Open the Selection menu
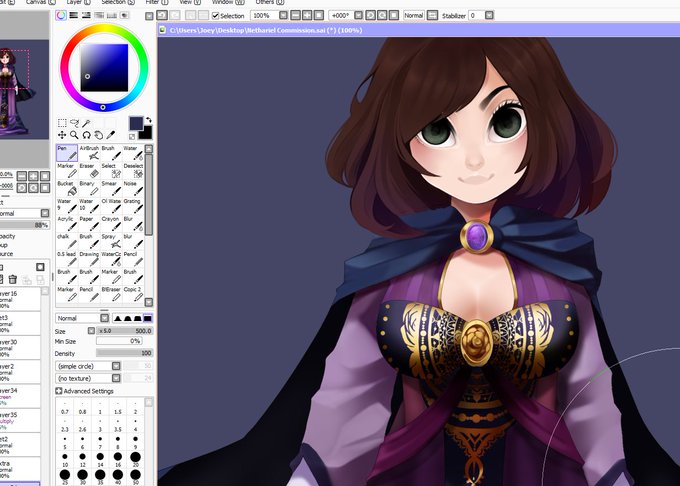The image size is (680, 486). pos(118,2)
